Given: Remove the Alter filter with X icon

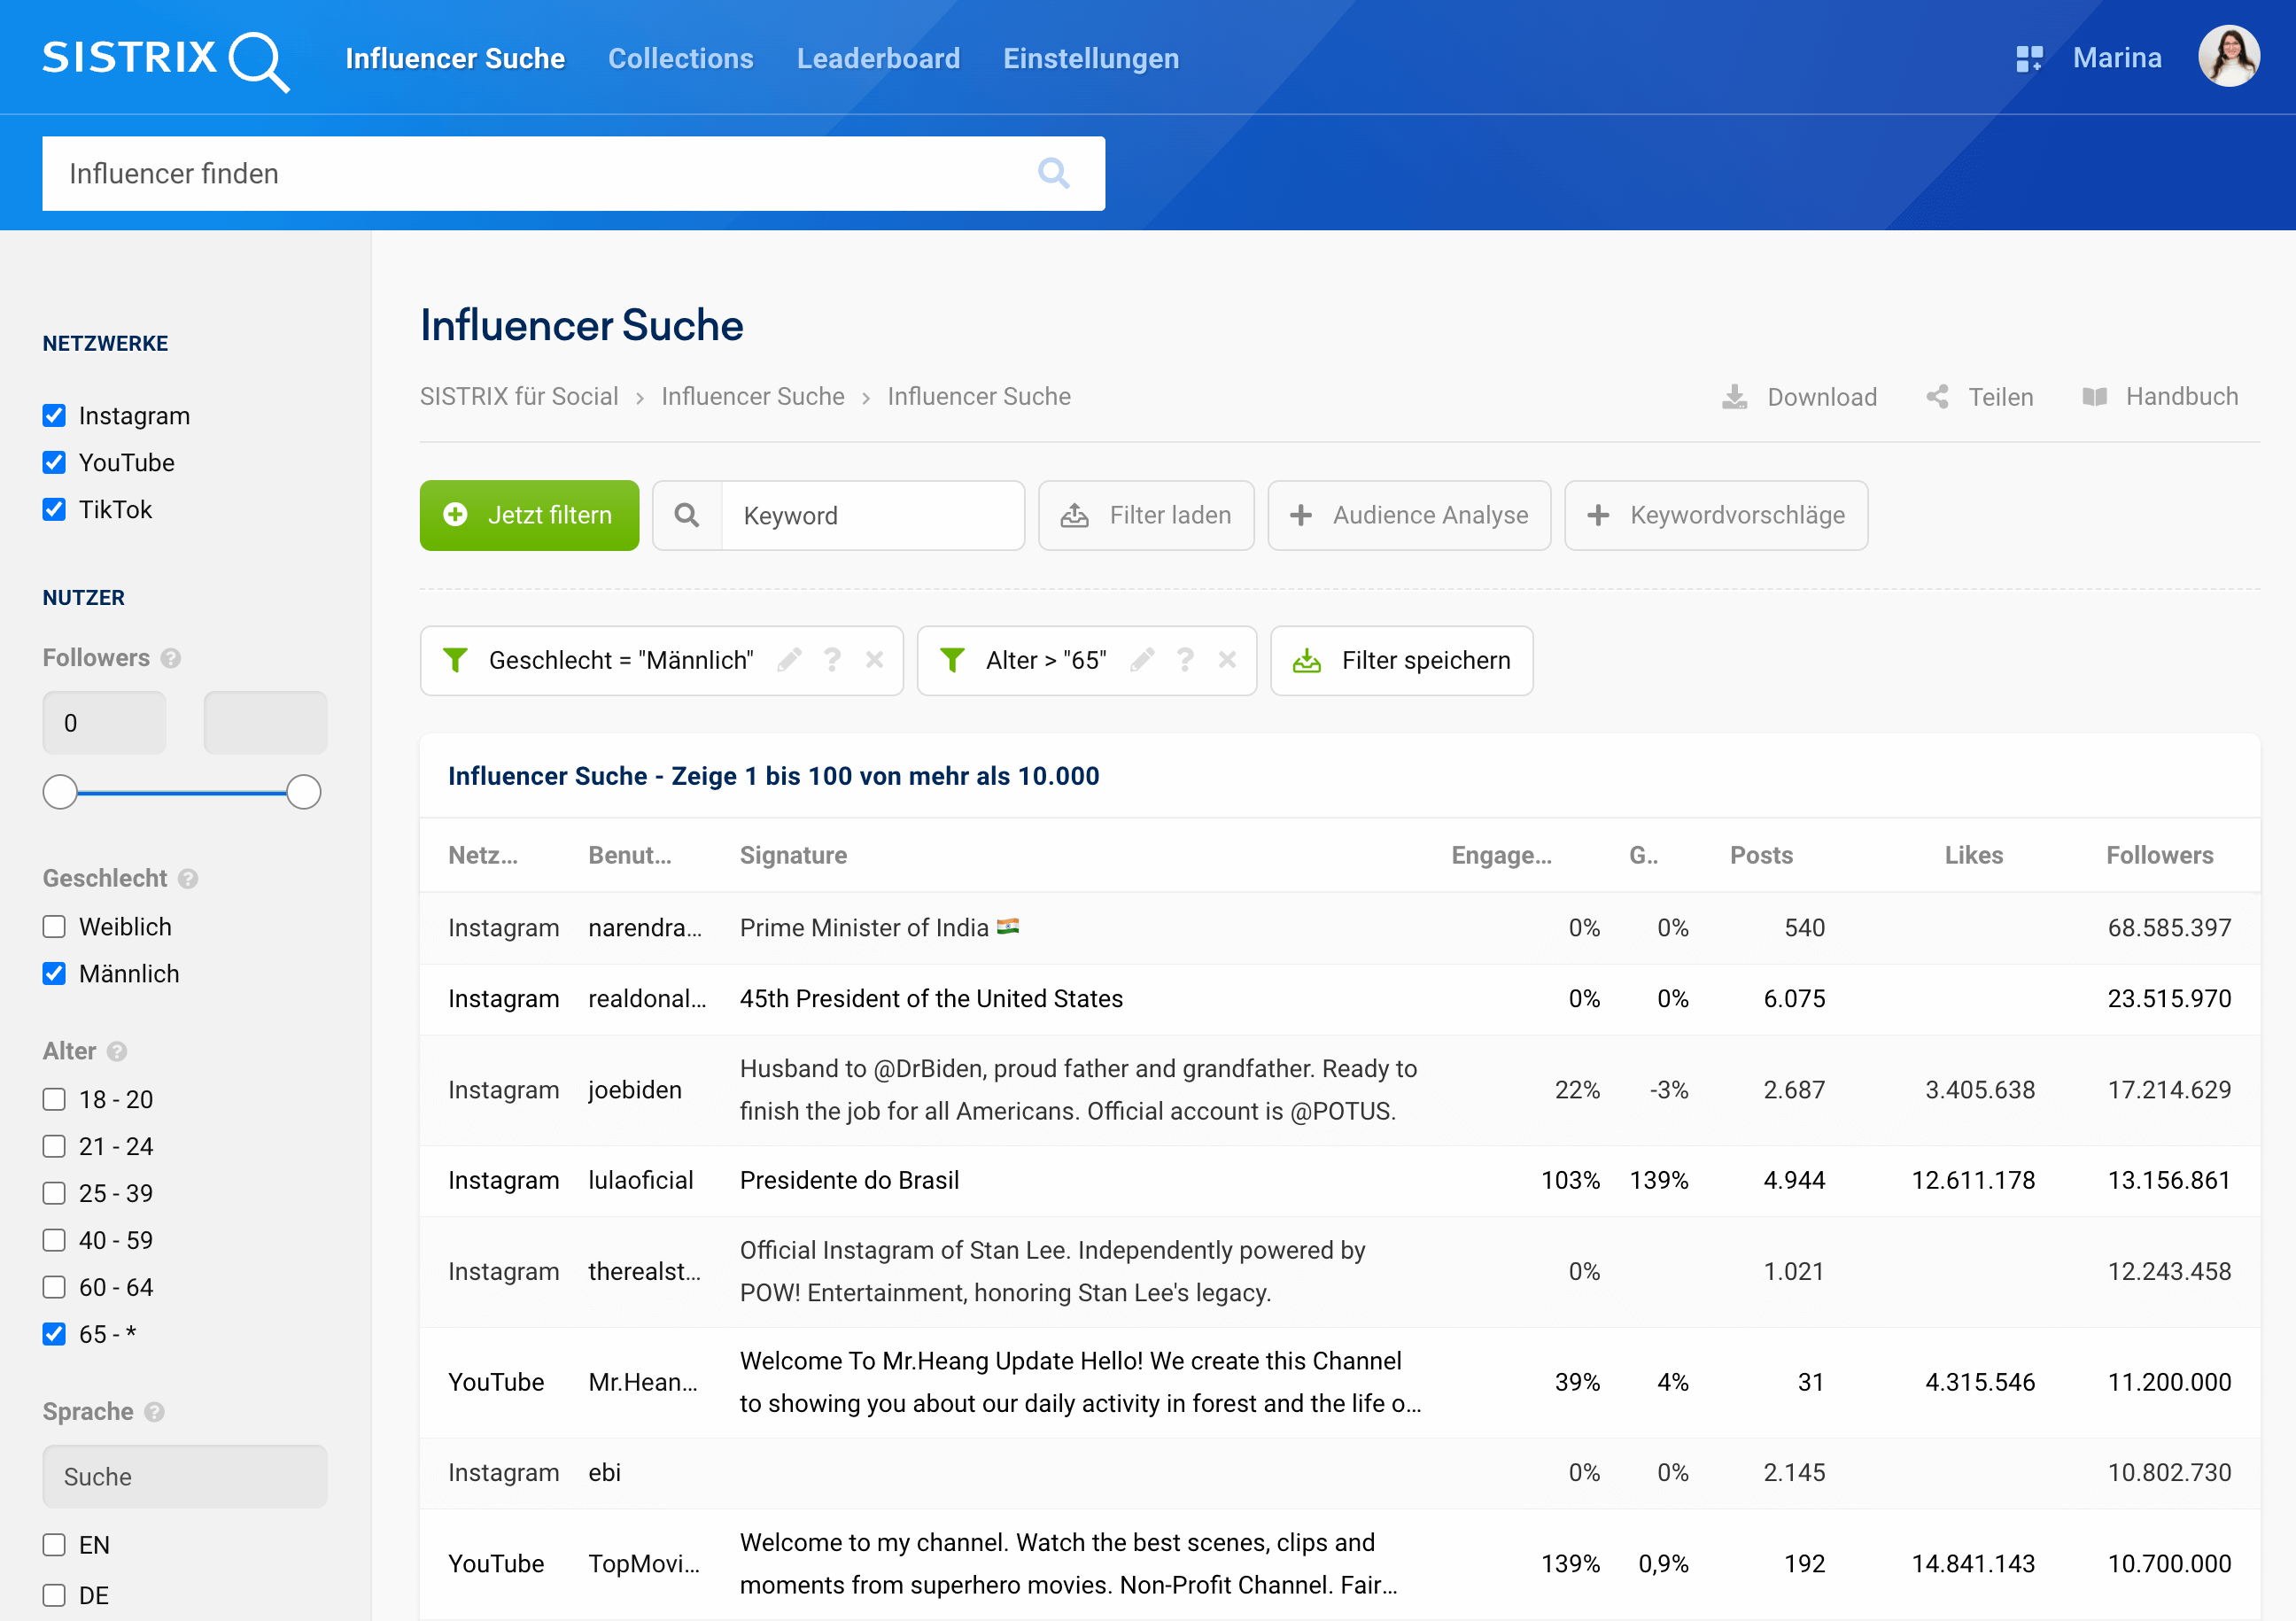Looking at the screenshot, I should click(x=1227, y=660).
